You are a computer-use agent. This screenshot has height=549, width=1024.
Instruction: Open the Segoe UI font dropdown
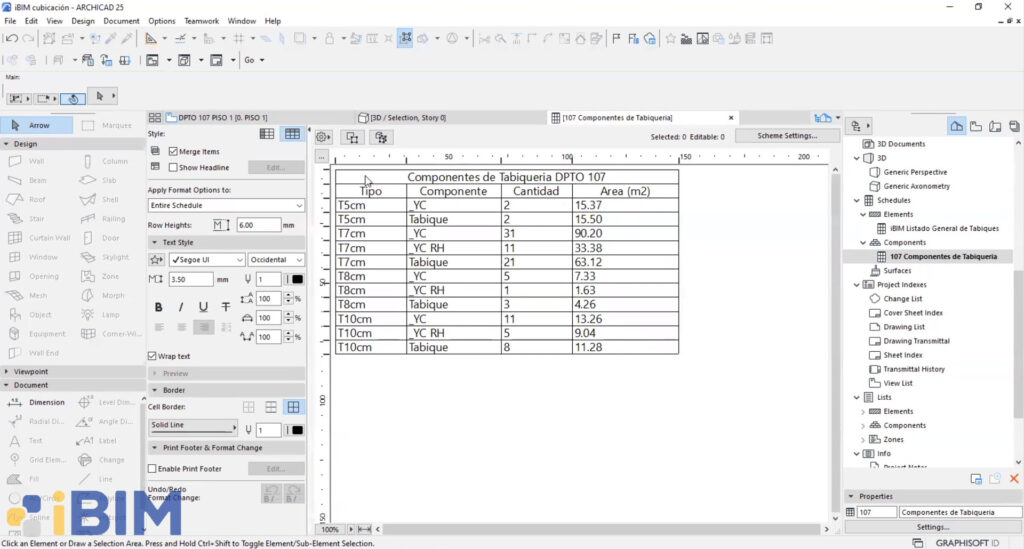click(206, 260)
